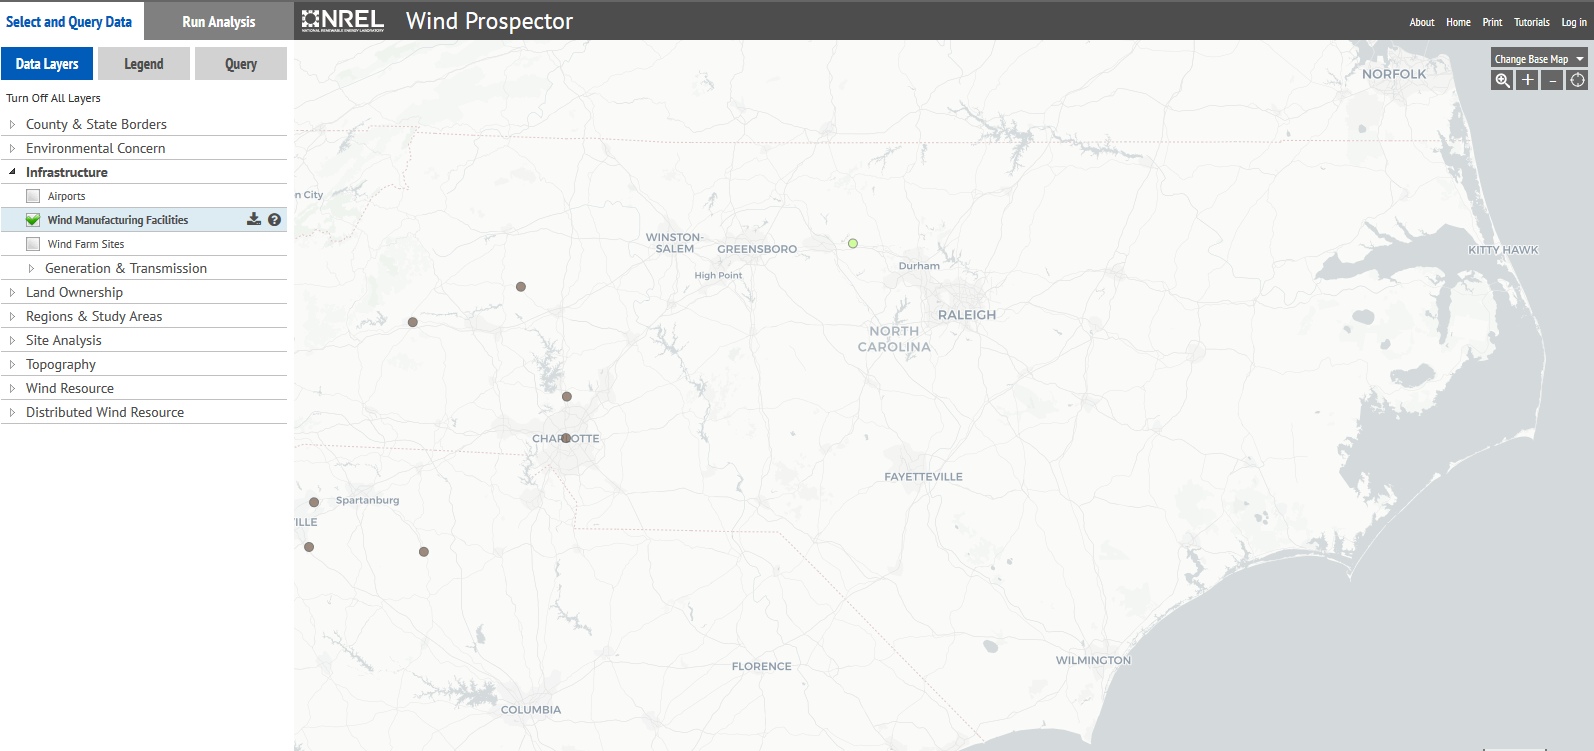Screen dimensions: 1594x751
Task: Enable the Airports layer checkbox
Action: pos(33,196)
